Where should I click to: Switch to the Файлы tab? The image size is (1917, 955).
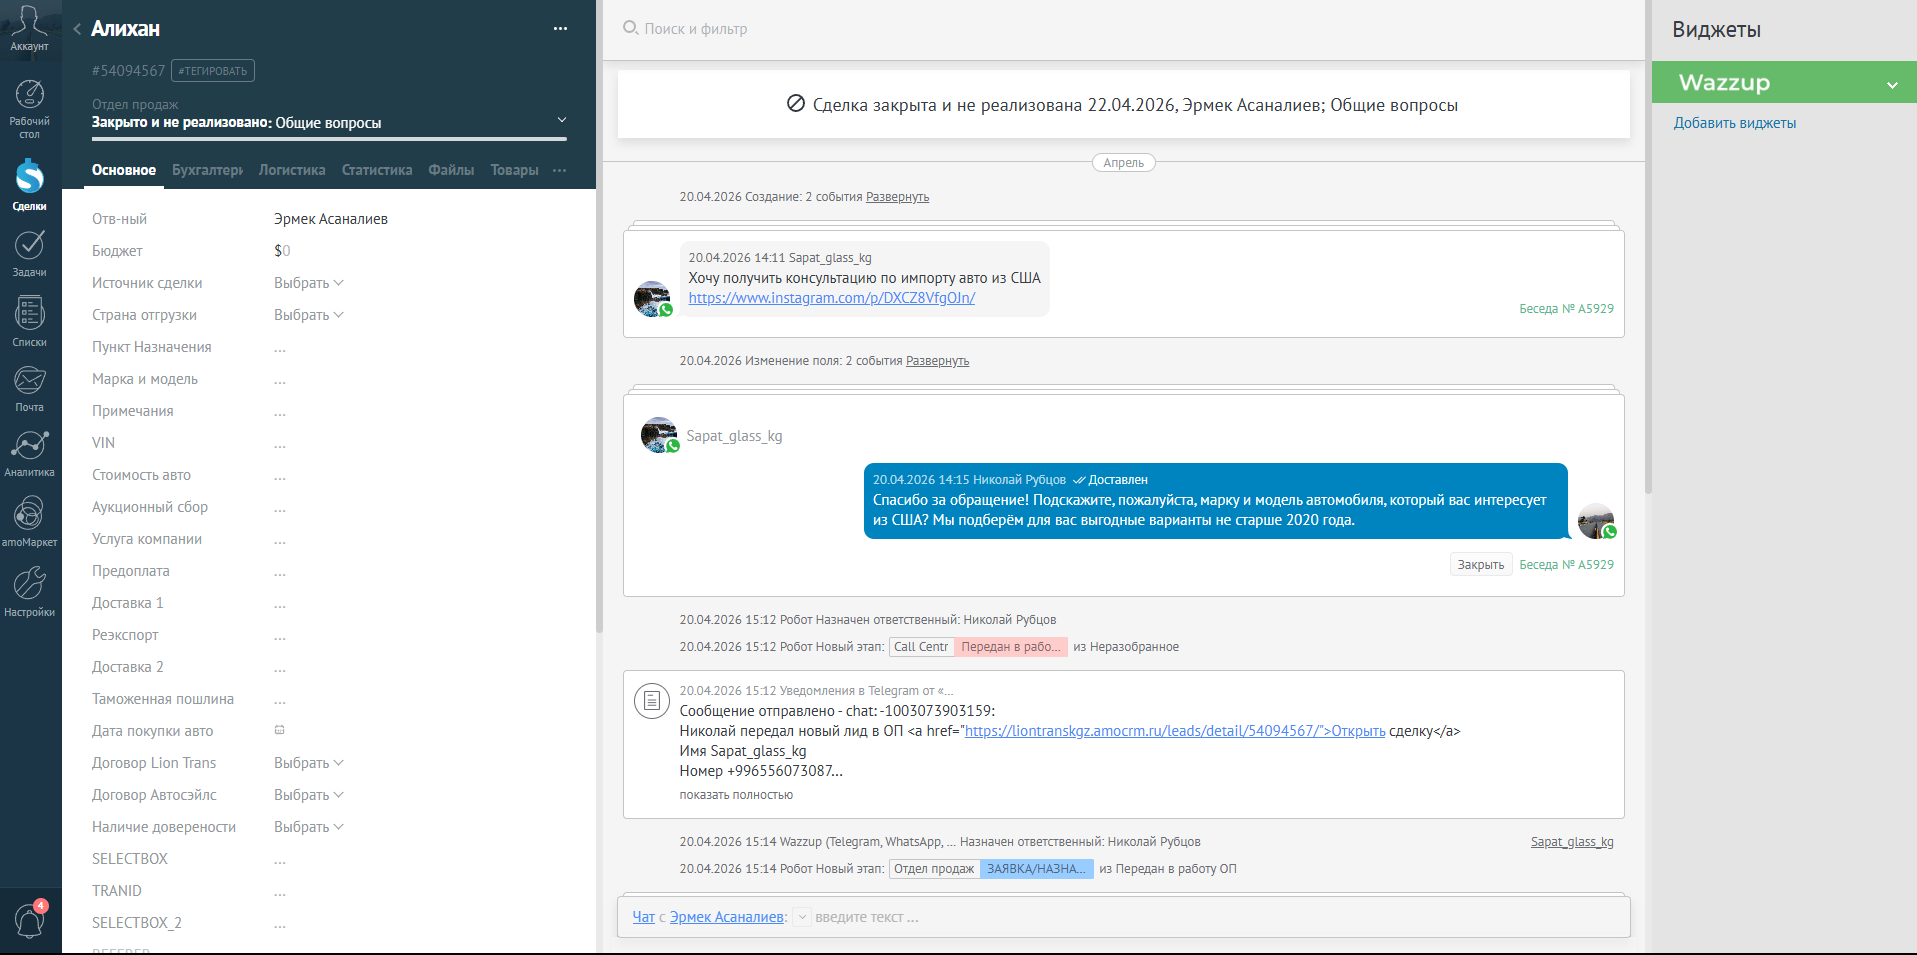pyautogui.click(x=451, y=170)
